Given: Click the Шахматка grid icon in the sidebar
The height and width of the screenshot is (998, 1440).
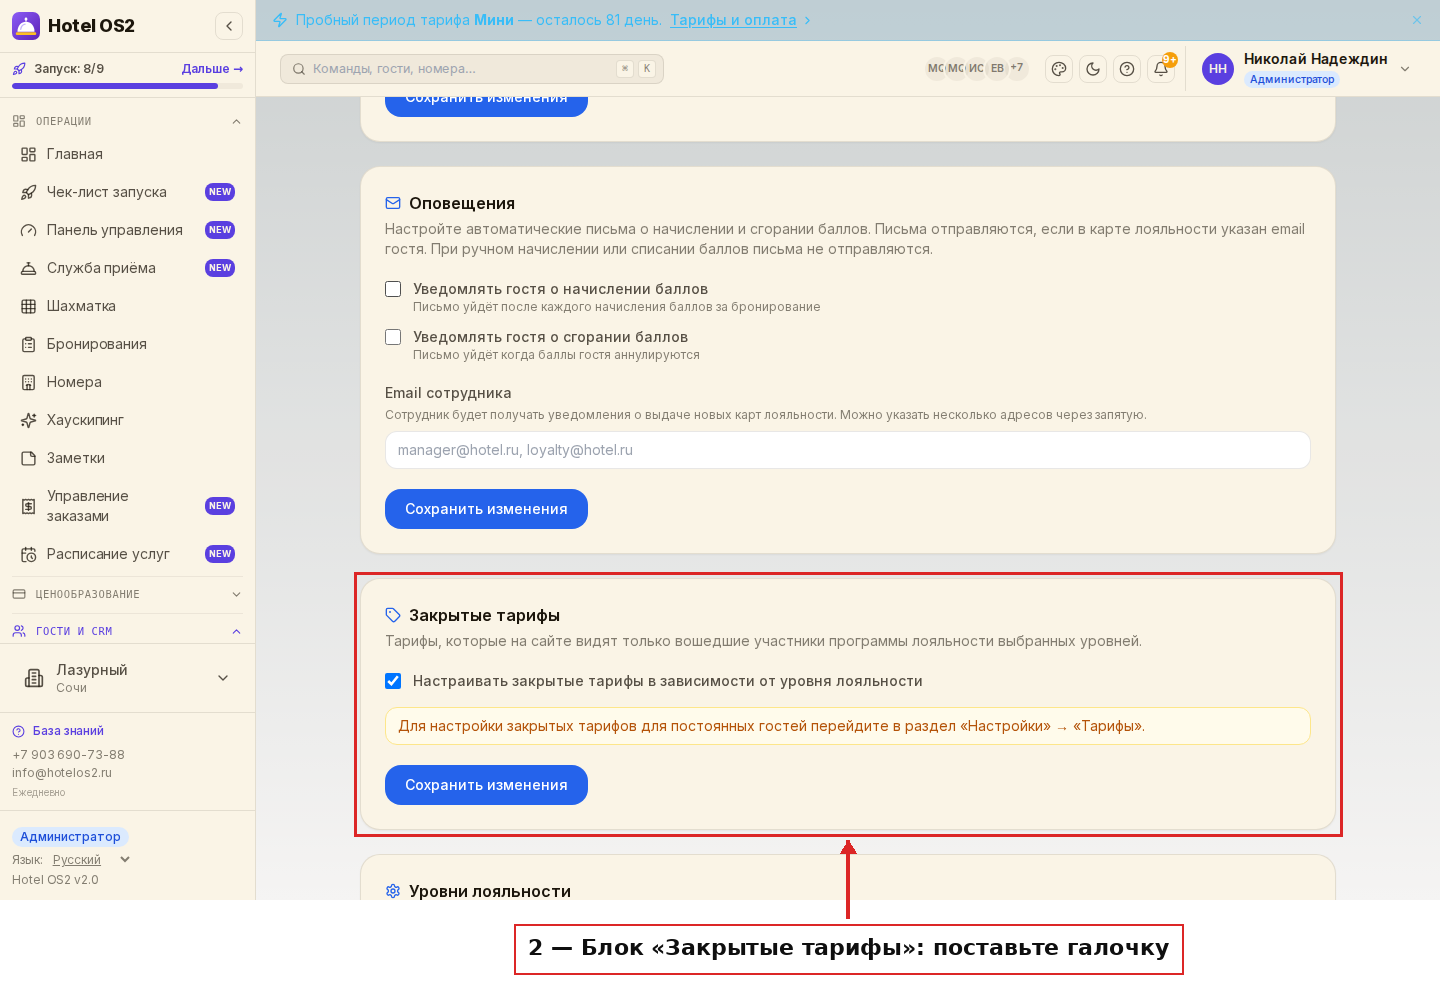Looking at the screenshot, I should coord(29,306).
